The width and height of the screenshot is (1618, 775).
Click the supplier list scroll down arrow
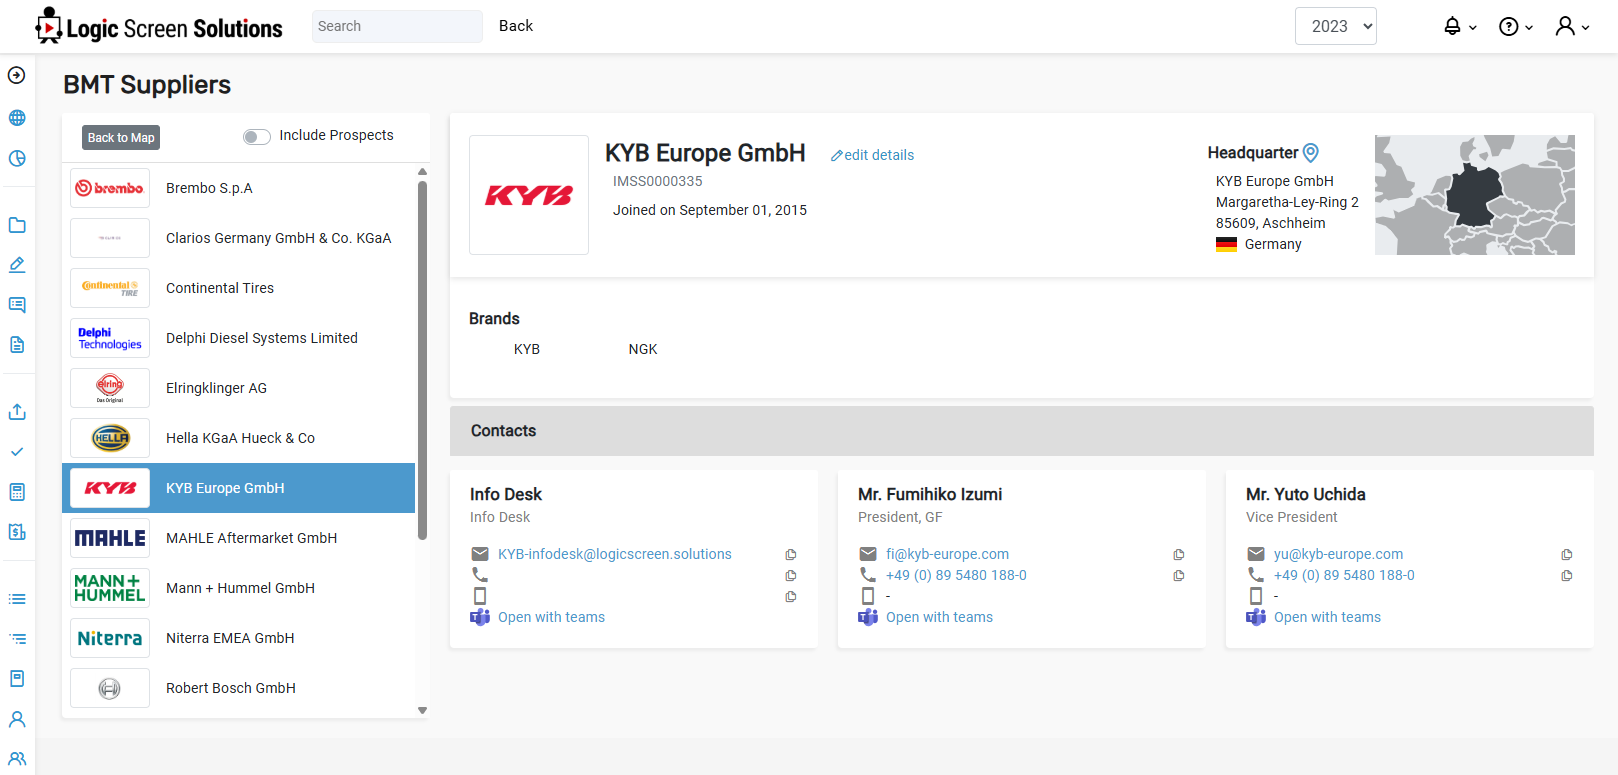(x=422, y=711)
